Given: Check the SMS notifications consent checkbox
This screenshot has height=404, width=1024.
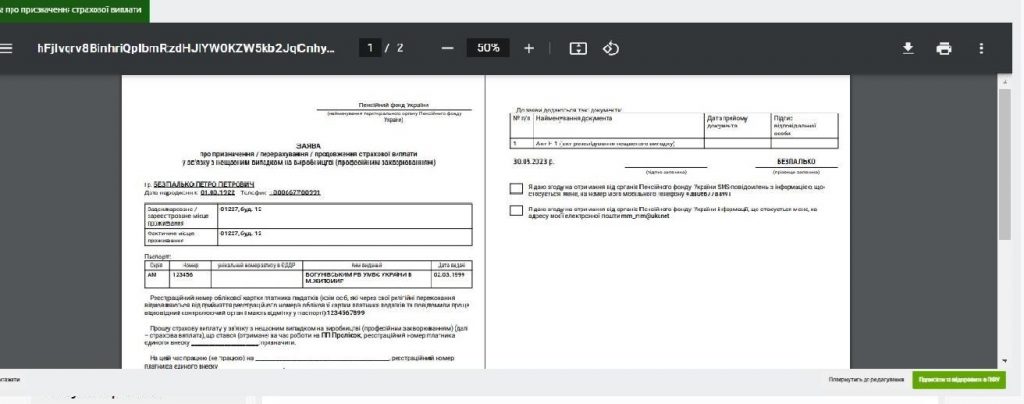Looking at the screenshot, I should click(x=515, y=188).
